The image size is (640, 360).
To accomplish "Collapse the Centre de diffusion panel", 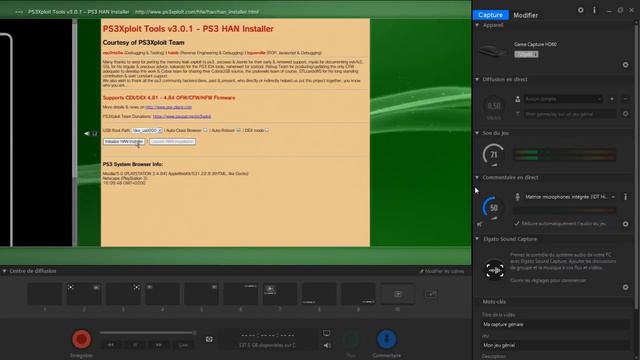I will click(x=4, y=271).
